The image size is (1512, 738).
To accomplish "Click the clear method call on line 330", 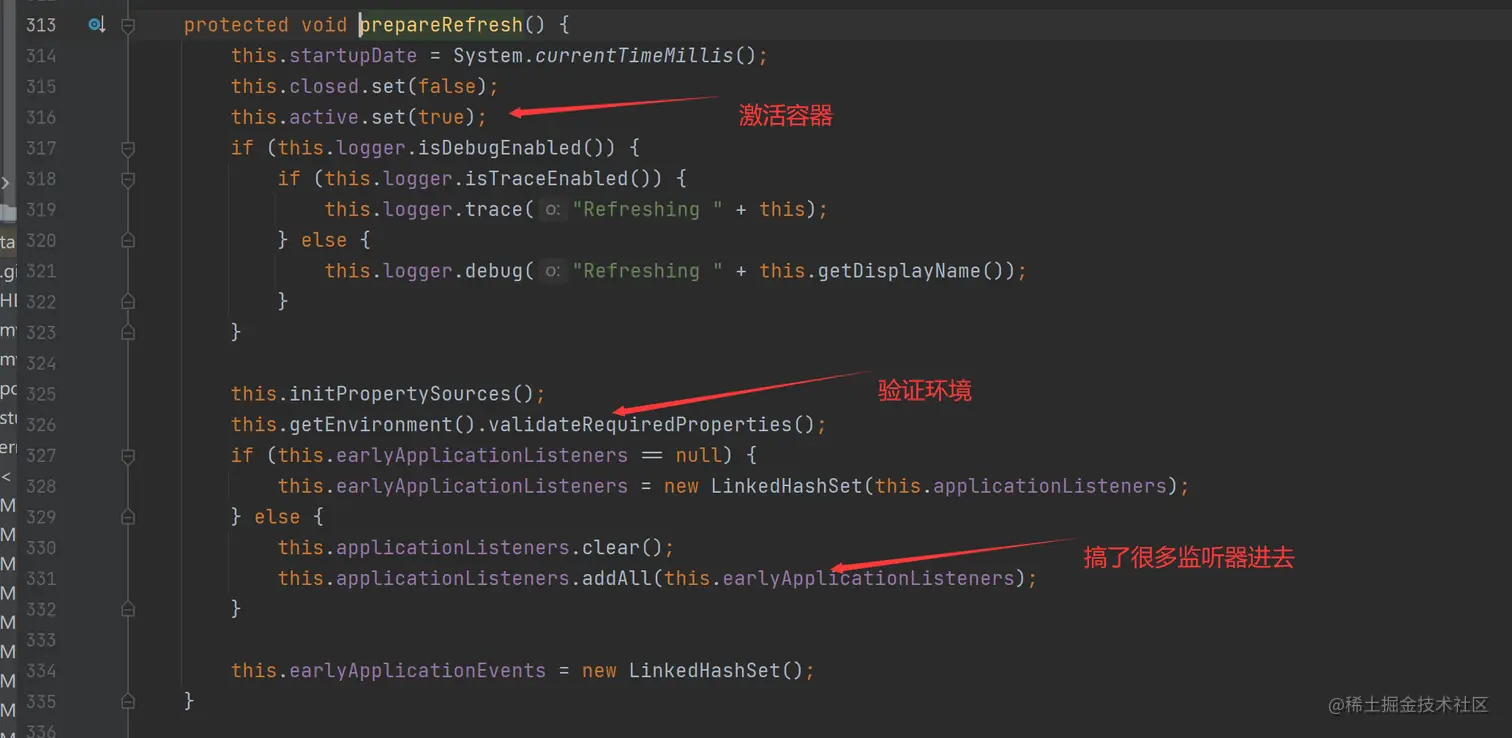I will click(612, 548).
